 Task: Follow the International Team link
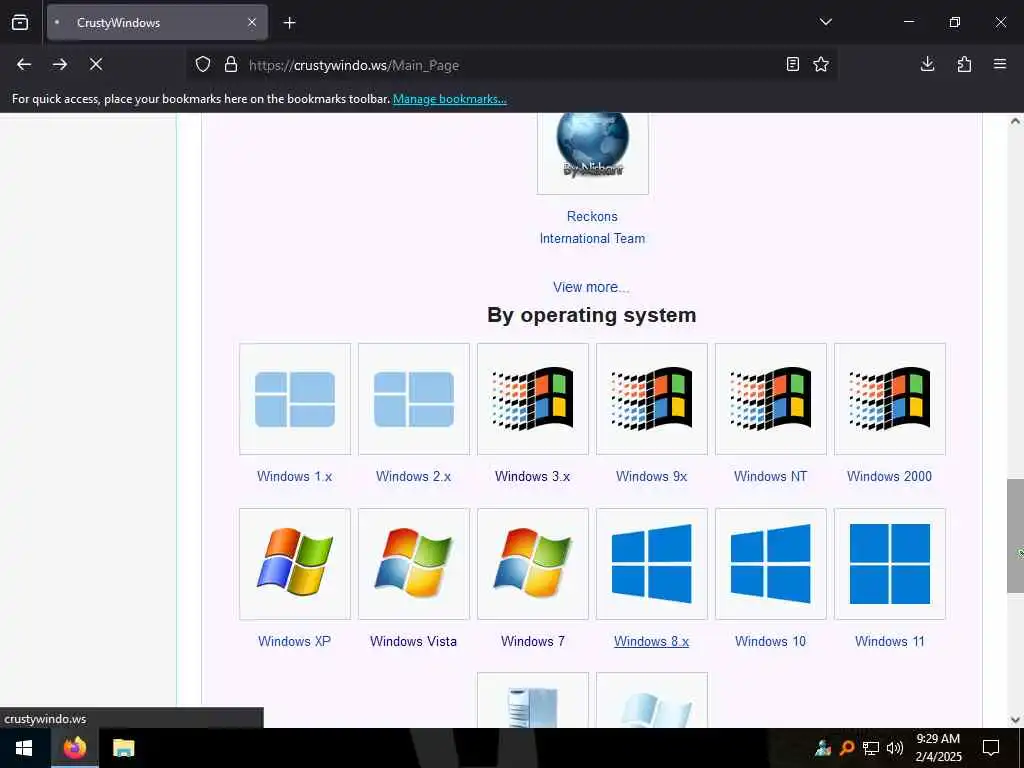[592, 238]
